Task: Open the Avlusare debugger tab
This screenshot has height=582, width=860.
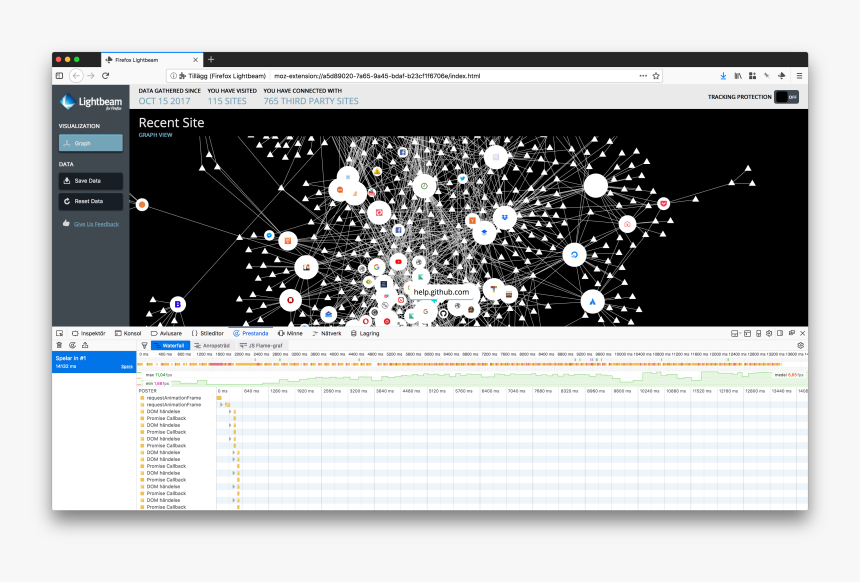Action: pyautogui.click(x=166, y=333)
